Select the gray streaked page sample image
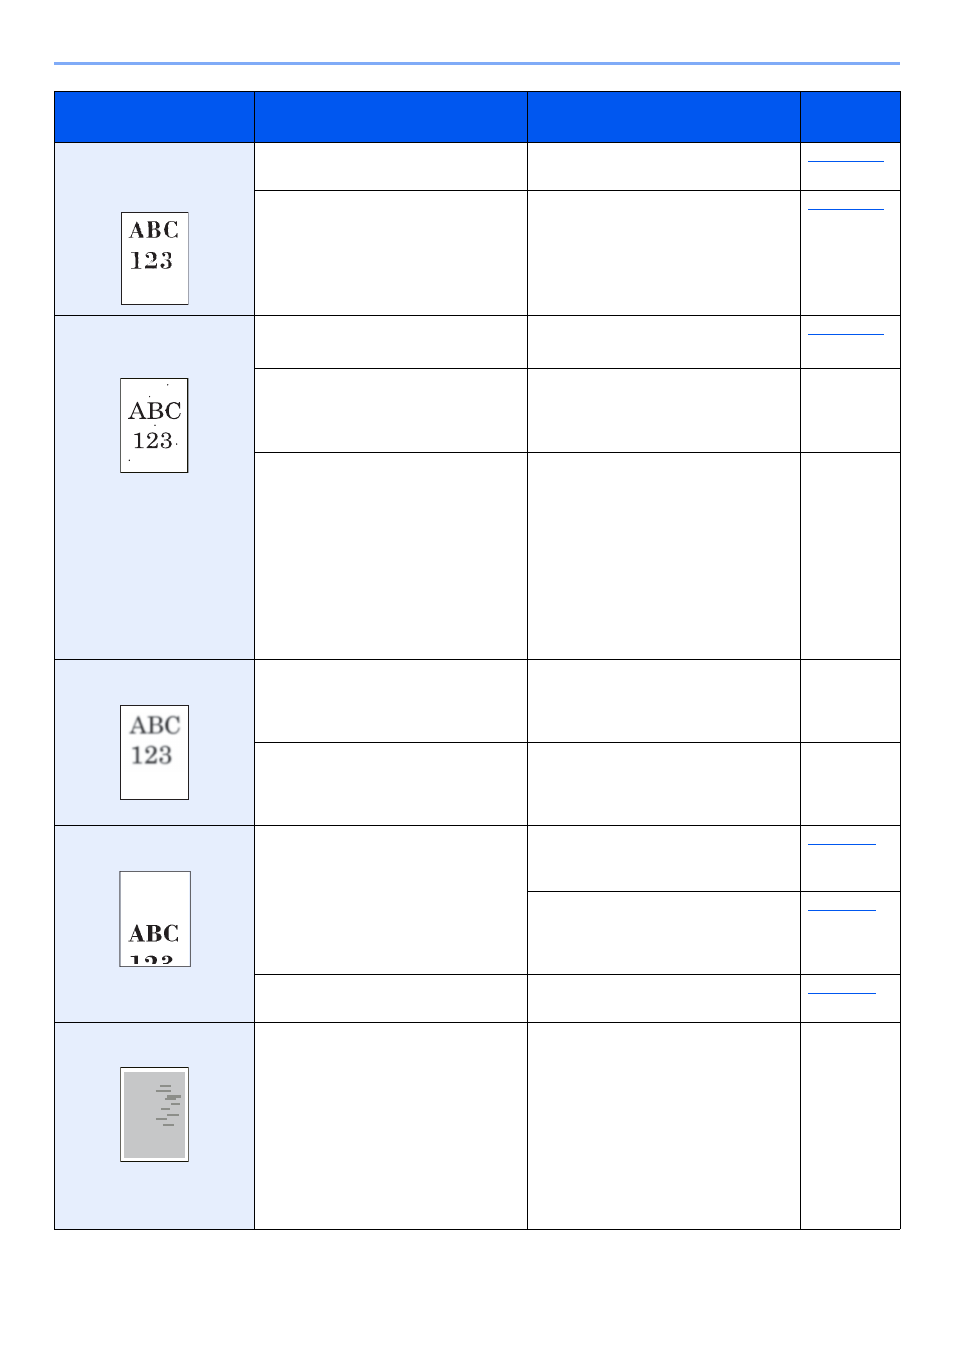This screenshot has width=954, height=1350. 155,1114
